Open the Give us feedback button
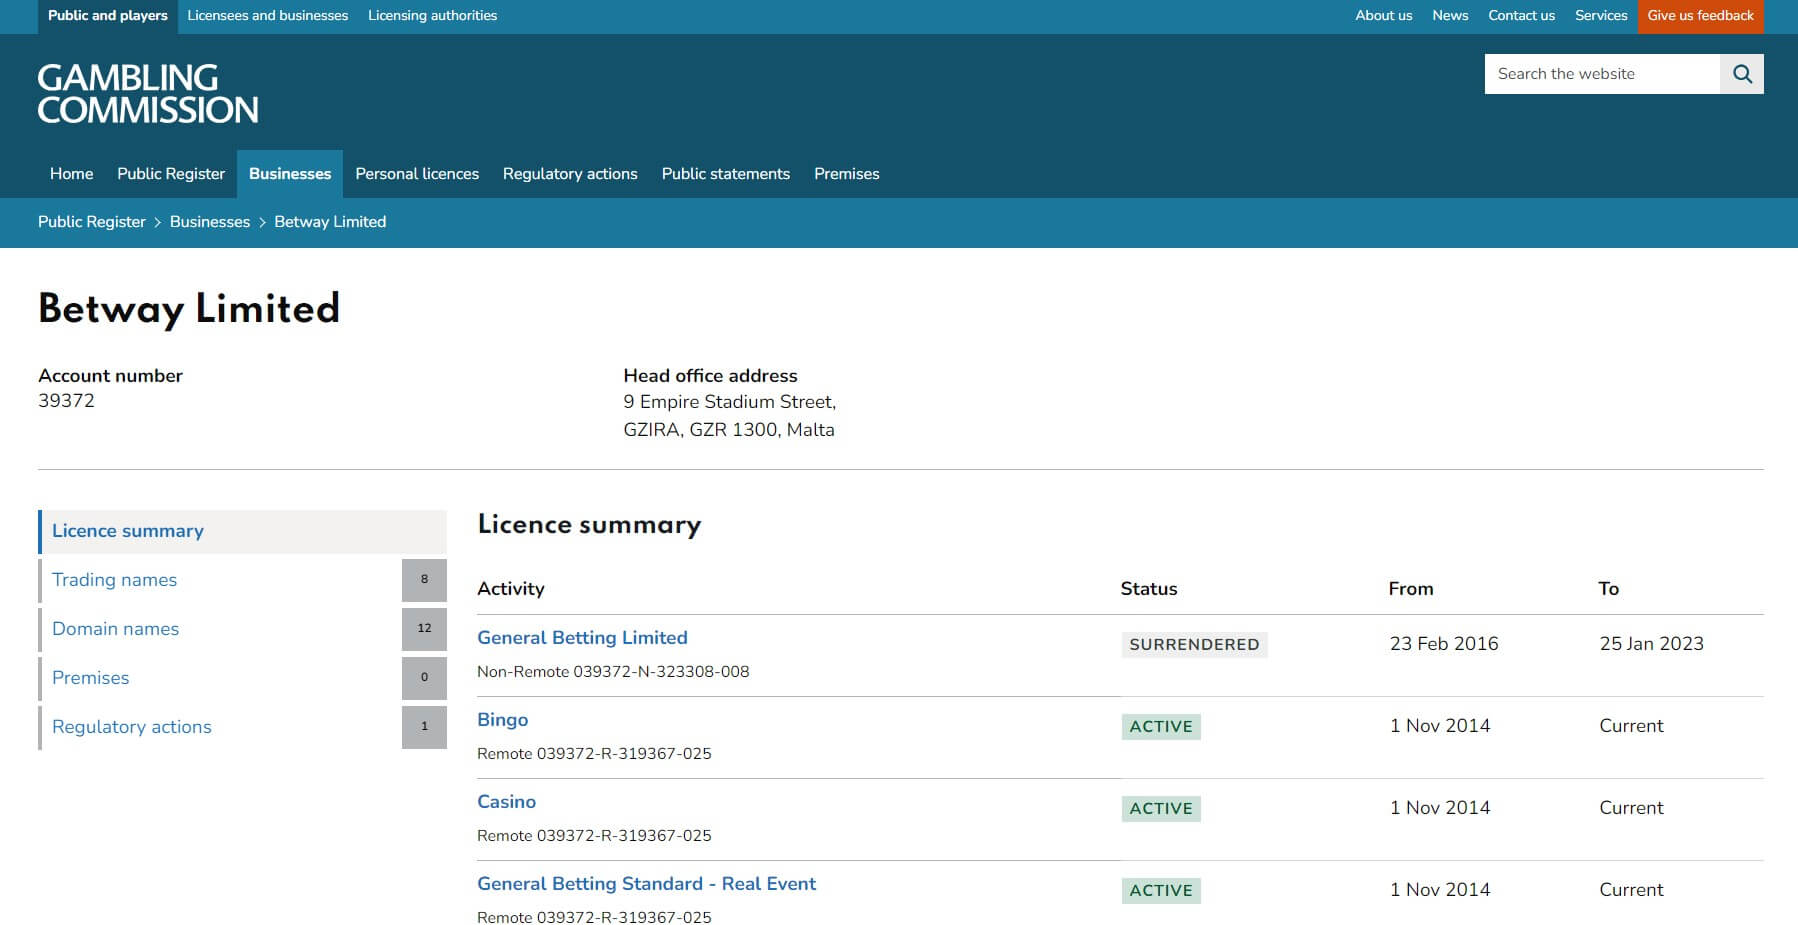Viewport: 1798px width, 925px height. pos(1699,16)
